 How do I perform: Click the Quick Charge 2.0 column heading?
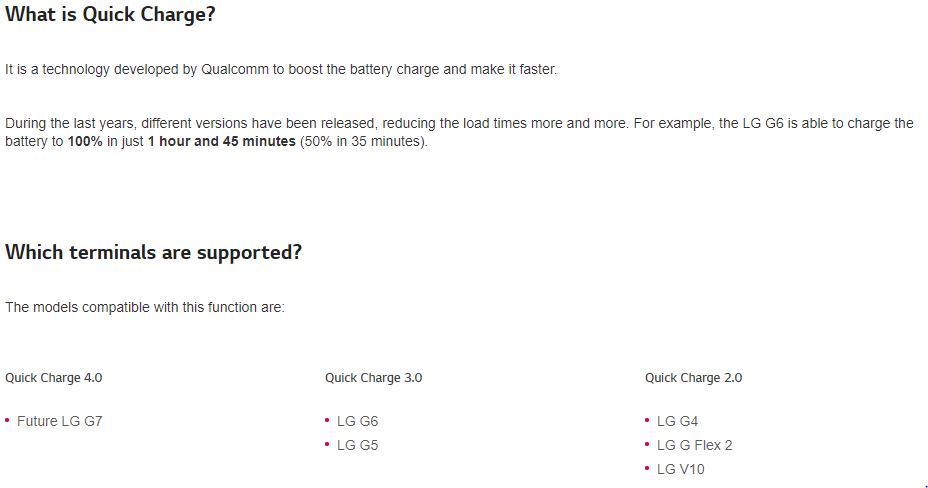pyautogui.click(x=693, y=378)
